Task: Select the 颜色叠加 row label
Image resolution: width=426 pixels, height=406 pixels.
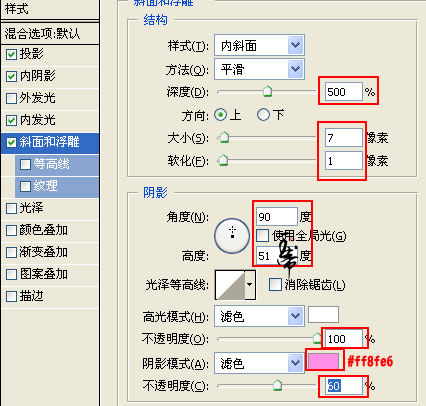Action: click(43, 230)
